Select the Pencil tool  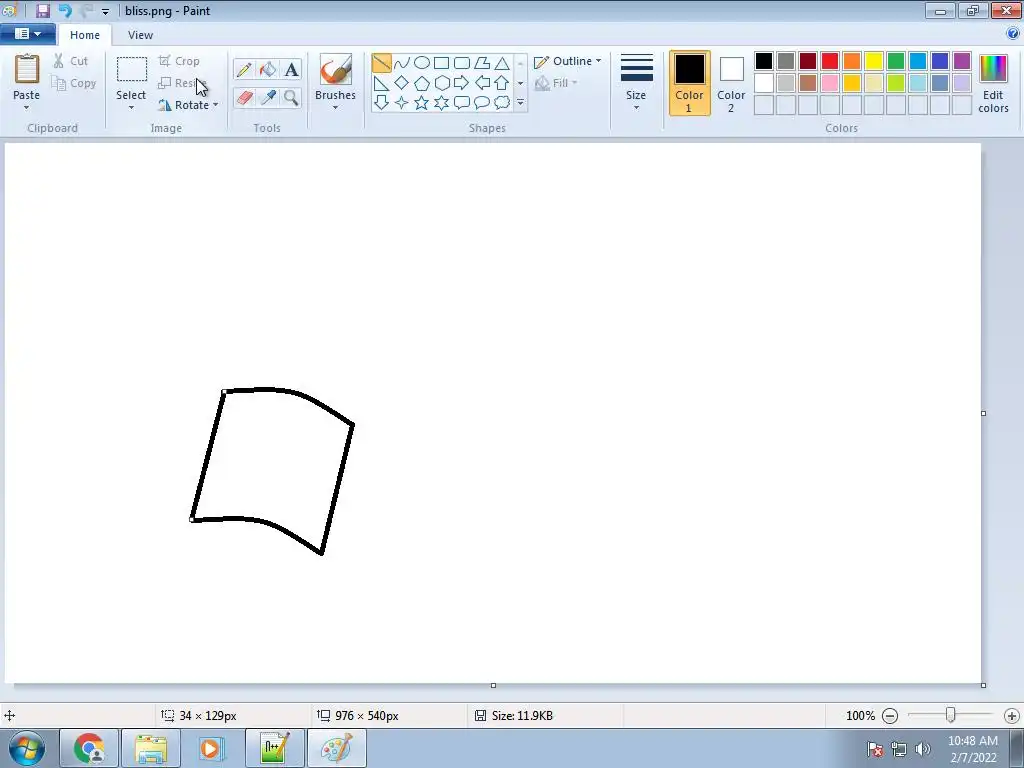[244, 70]
